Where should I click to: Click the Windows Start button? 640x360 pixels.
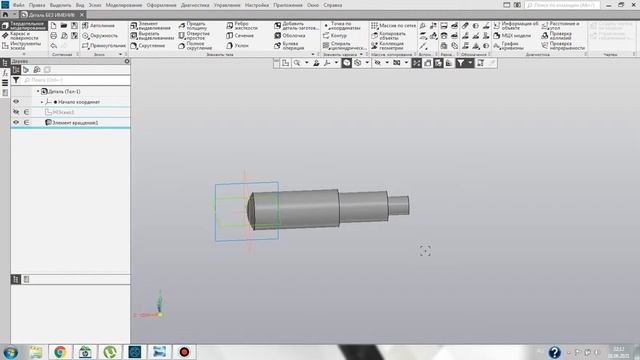click(11, 352)
